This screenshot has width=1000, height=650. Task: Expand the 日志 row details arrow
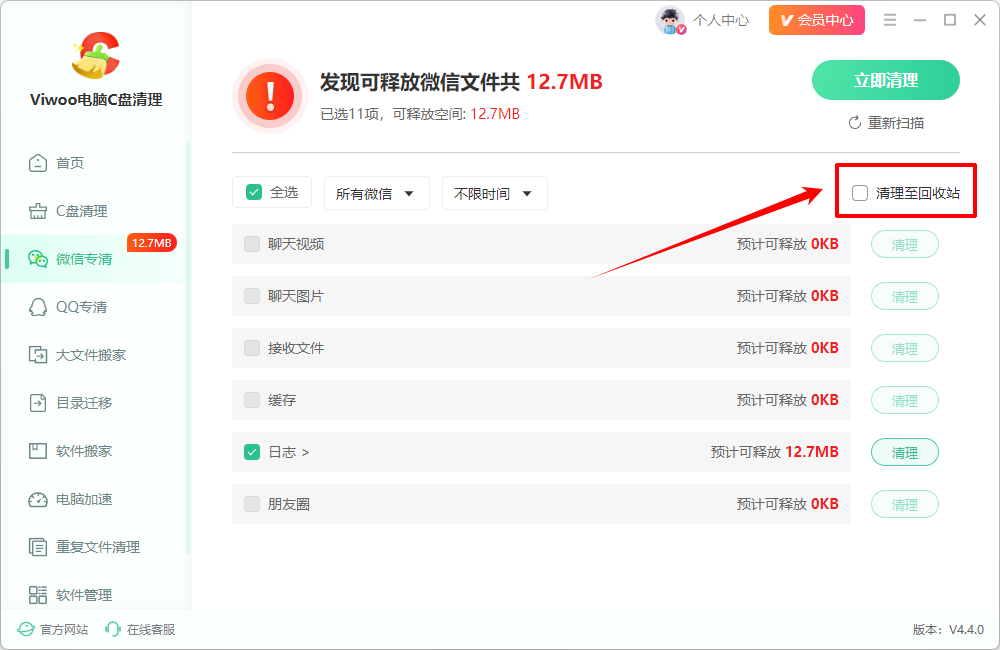pos(305,452)
